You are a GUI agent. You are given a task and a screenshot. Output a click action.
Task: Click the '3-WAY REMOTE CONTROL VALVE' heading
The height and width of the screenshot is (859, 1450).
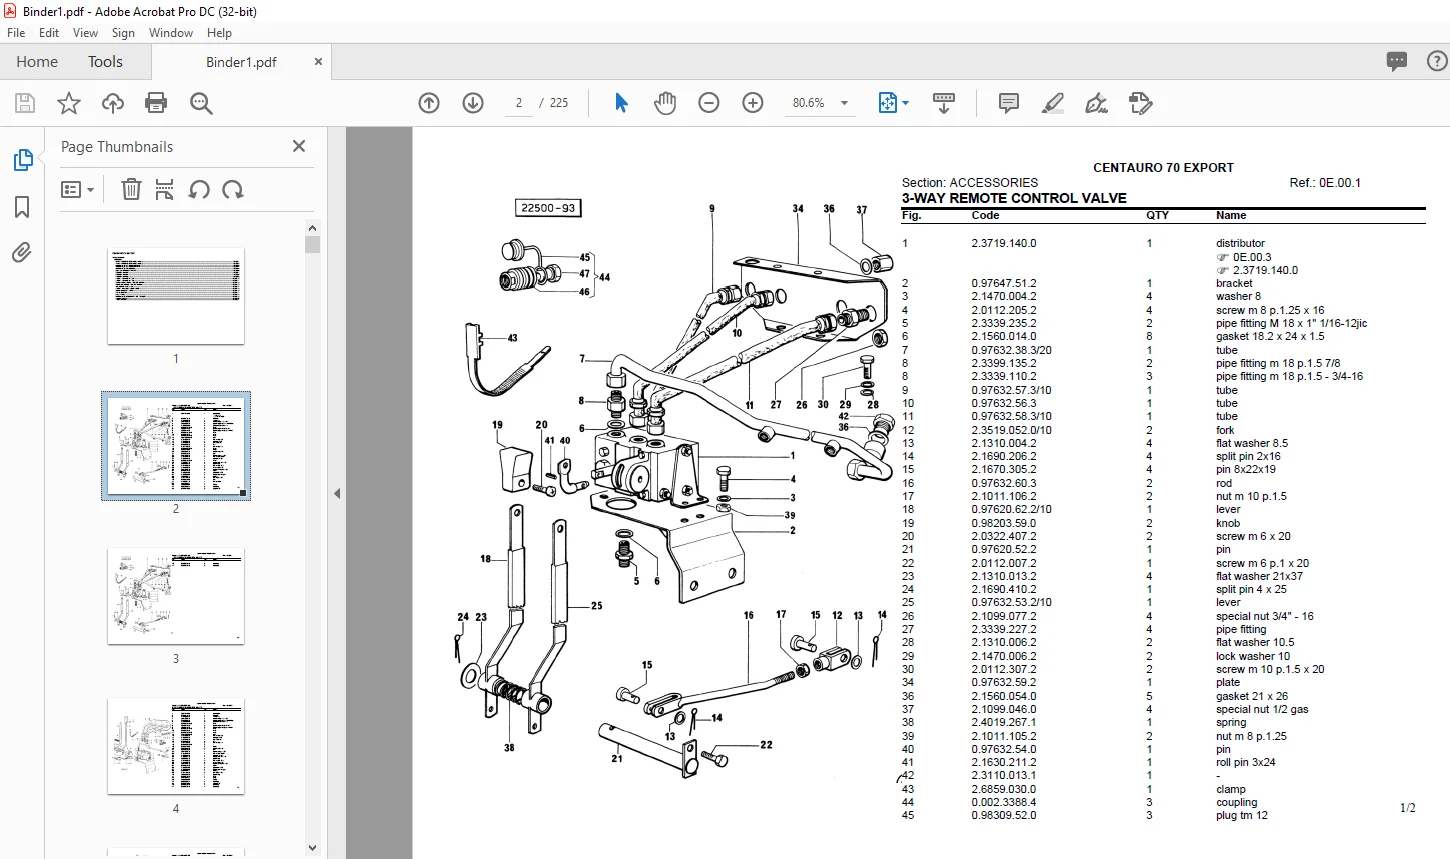[1014, 198]
